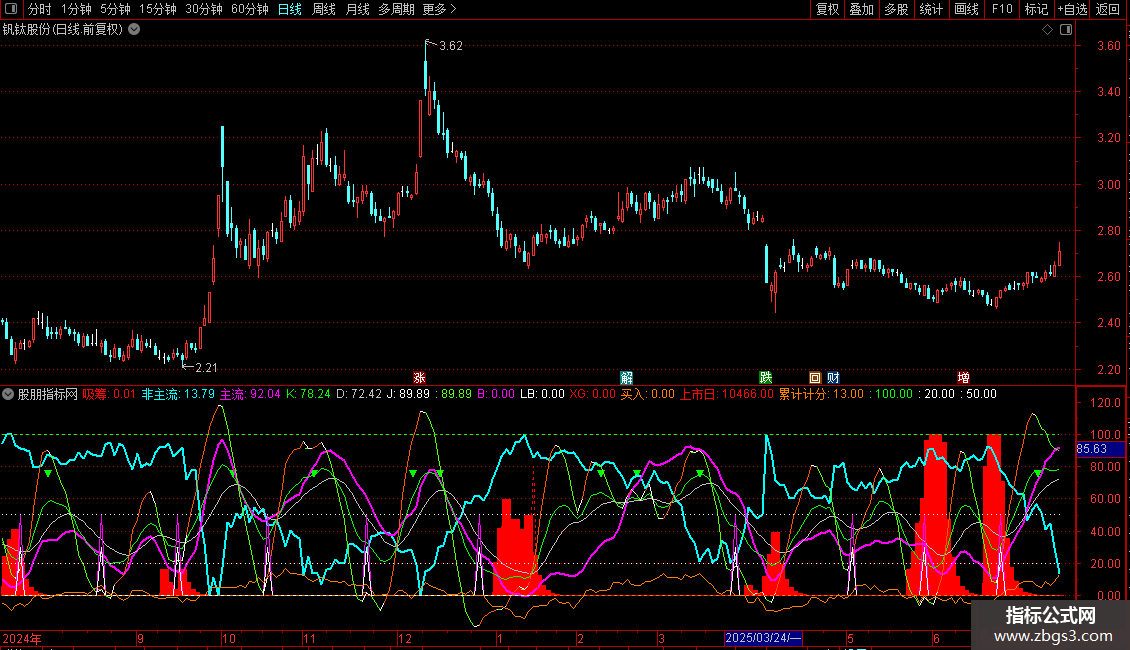Click the K: 78.24 indicator value
This screenshot has width=1130, height=650.
click(308, 394)
